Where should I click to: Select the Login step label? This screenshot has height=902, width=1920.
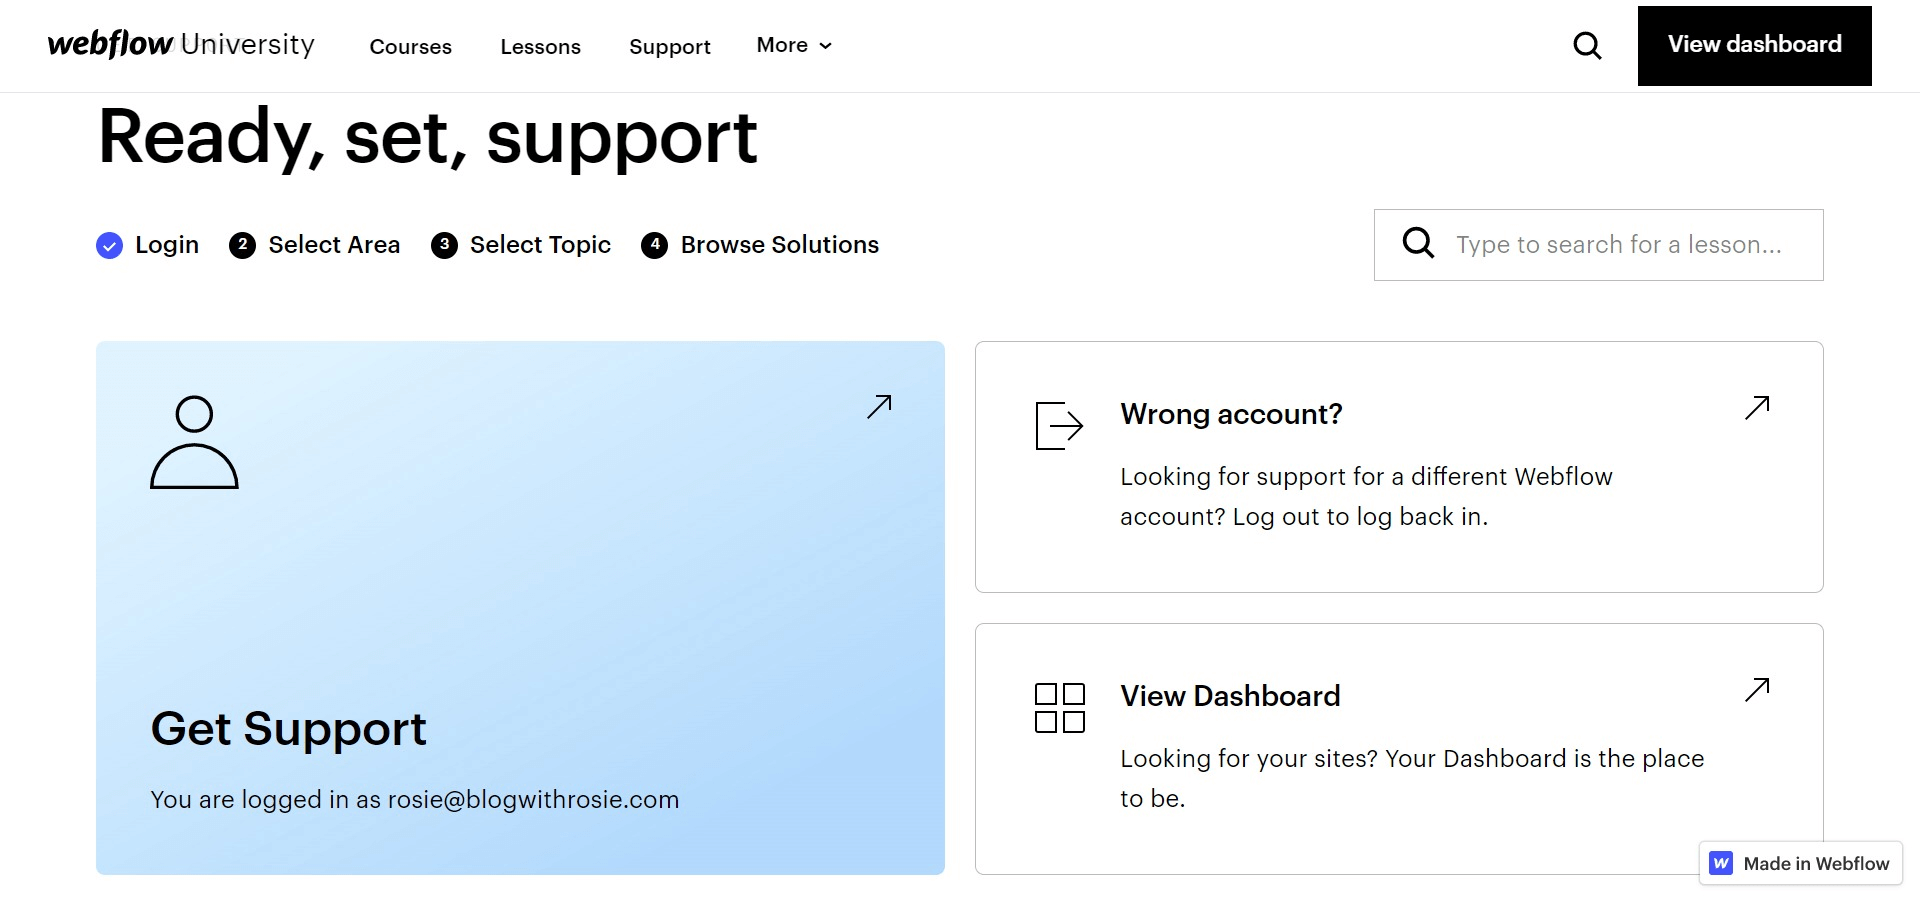coord(167,245)
